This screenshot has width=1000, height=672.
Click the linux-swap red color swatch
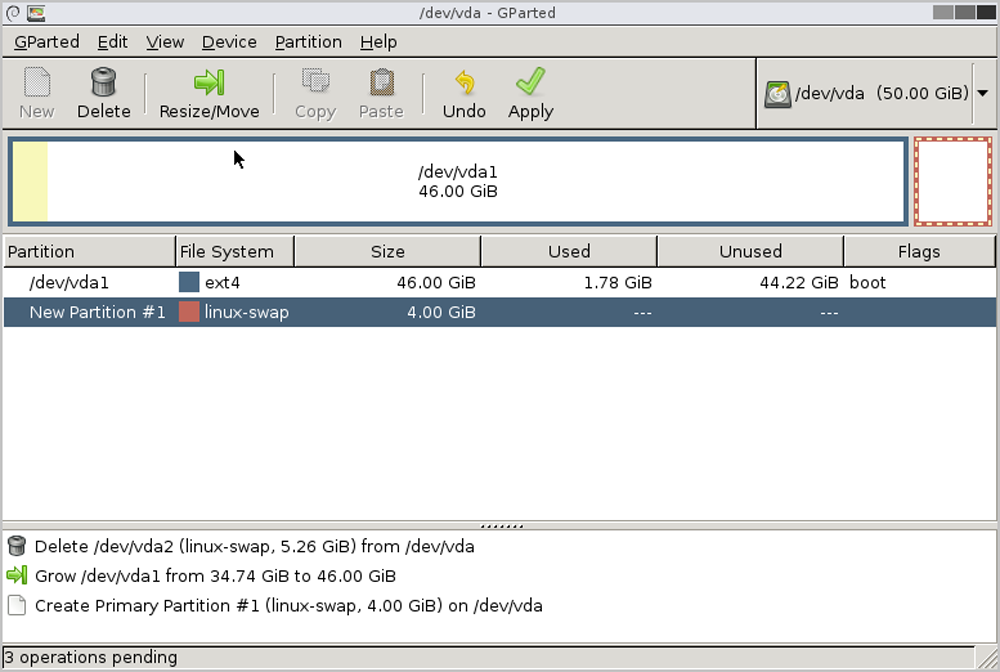pos(189,313)
